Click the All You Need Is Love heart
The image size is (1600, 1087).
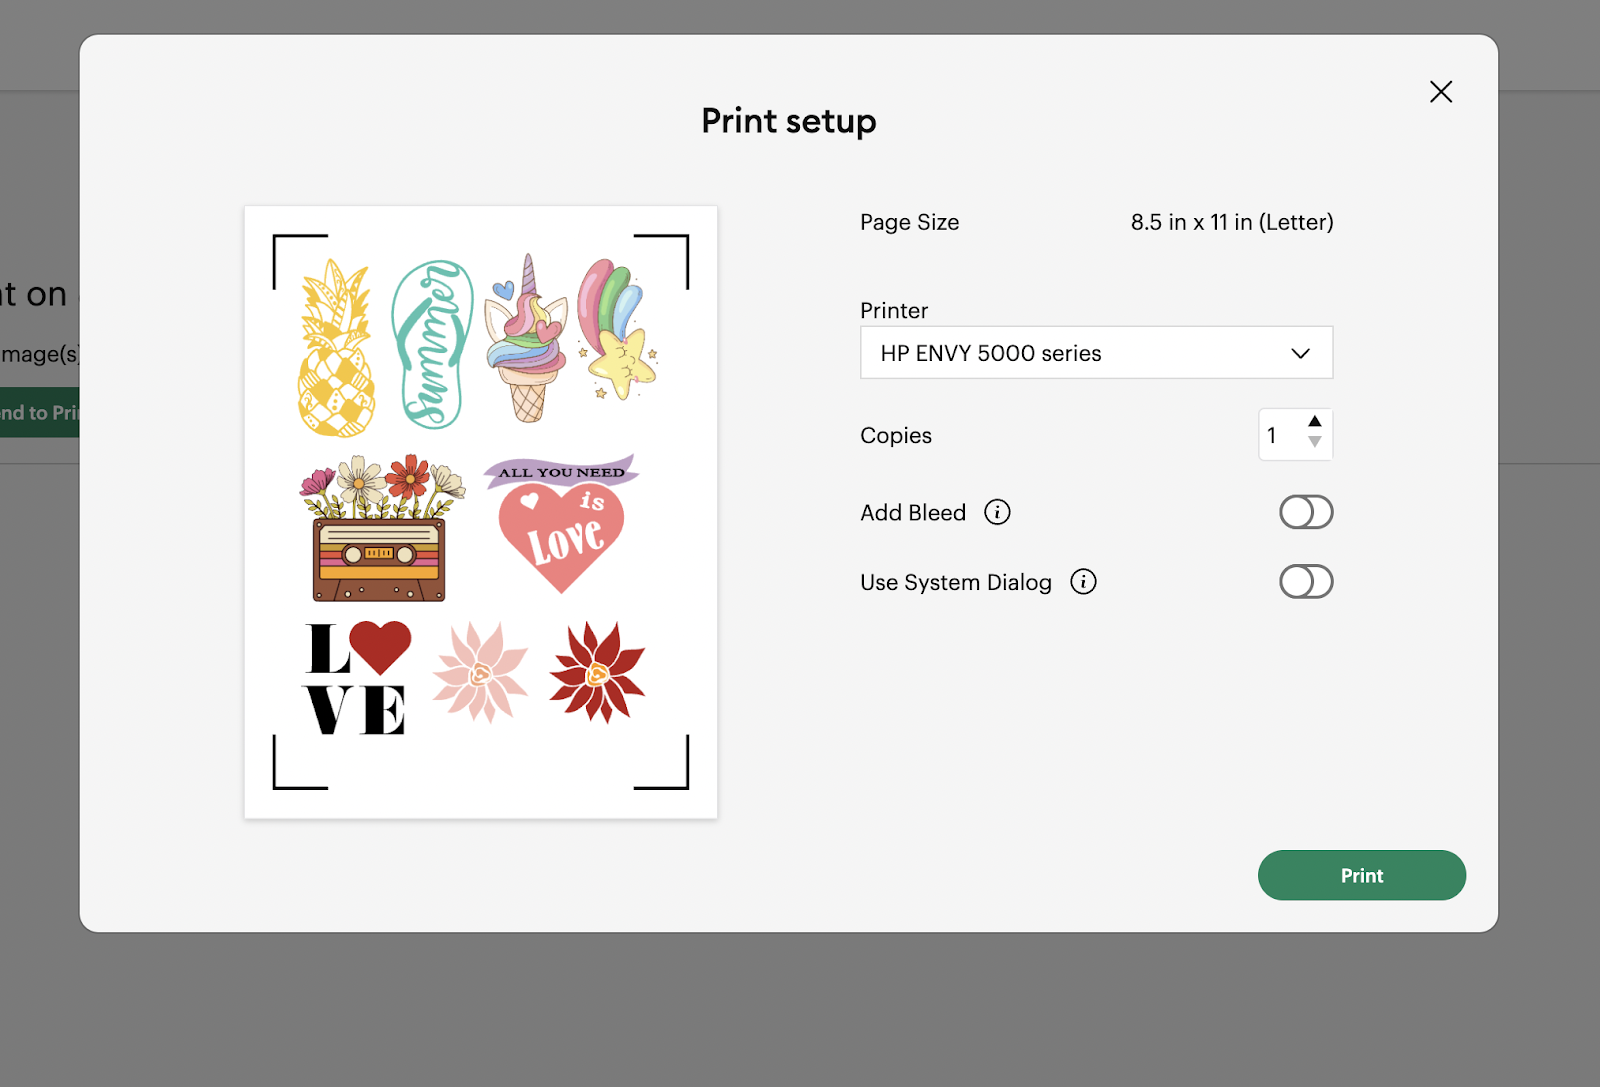563,523
